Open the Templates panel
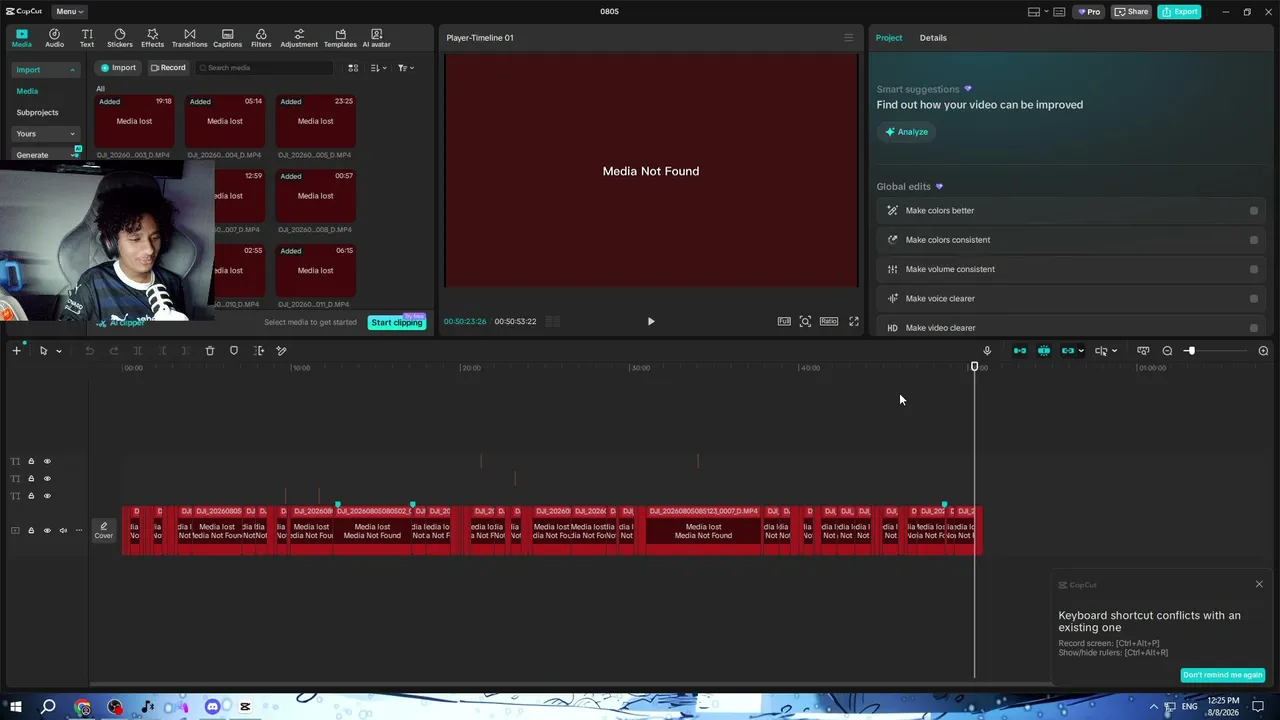The width and height of the screenshot is (1280, 720). point(340,38)
